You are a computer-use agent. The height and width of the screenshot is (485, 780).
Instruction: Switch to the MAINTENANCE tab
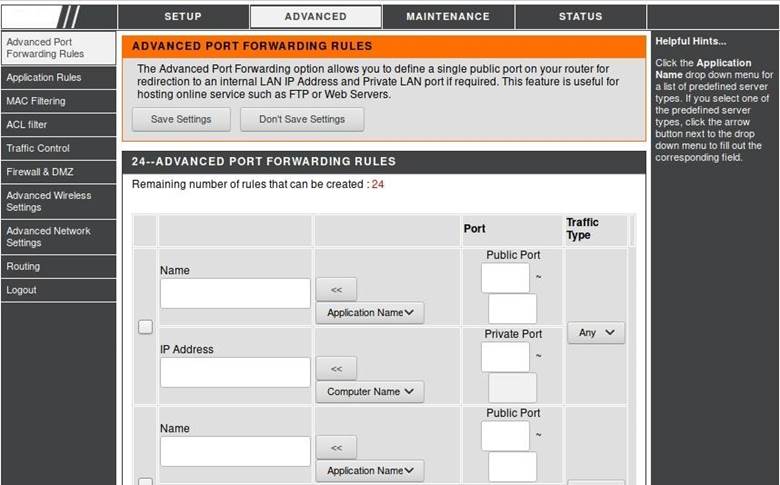pos(448,16)
